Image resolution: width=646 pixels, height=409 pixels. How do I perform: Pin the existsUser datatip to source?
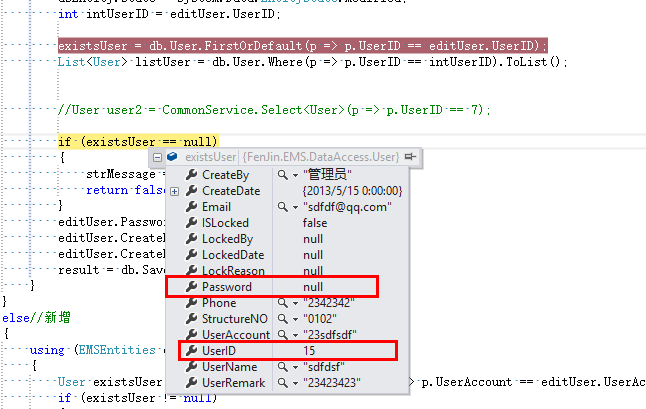pos(411,157)
